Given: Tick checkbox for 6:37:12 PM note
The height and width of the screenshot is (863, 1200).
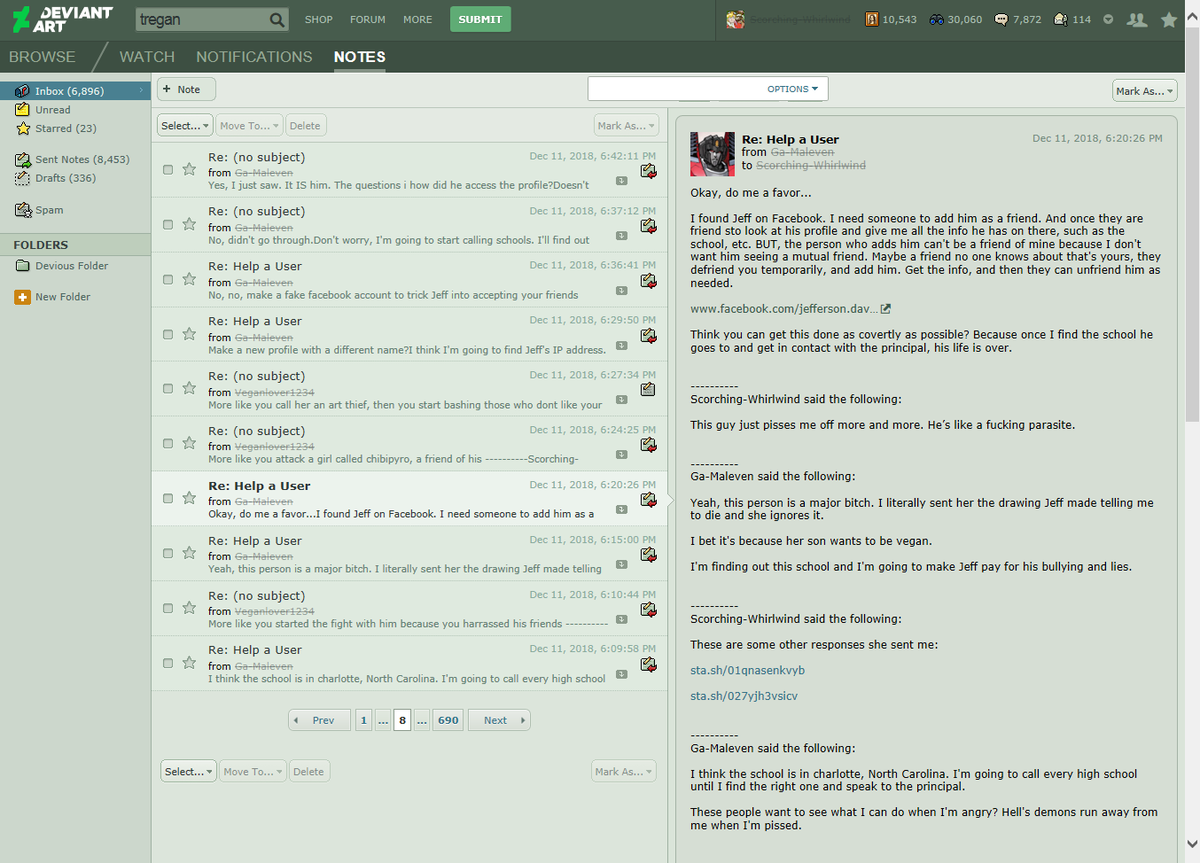Looking at the screenshot, I should pos(168,225).
